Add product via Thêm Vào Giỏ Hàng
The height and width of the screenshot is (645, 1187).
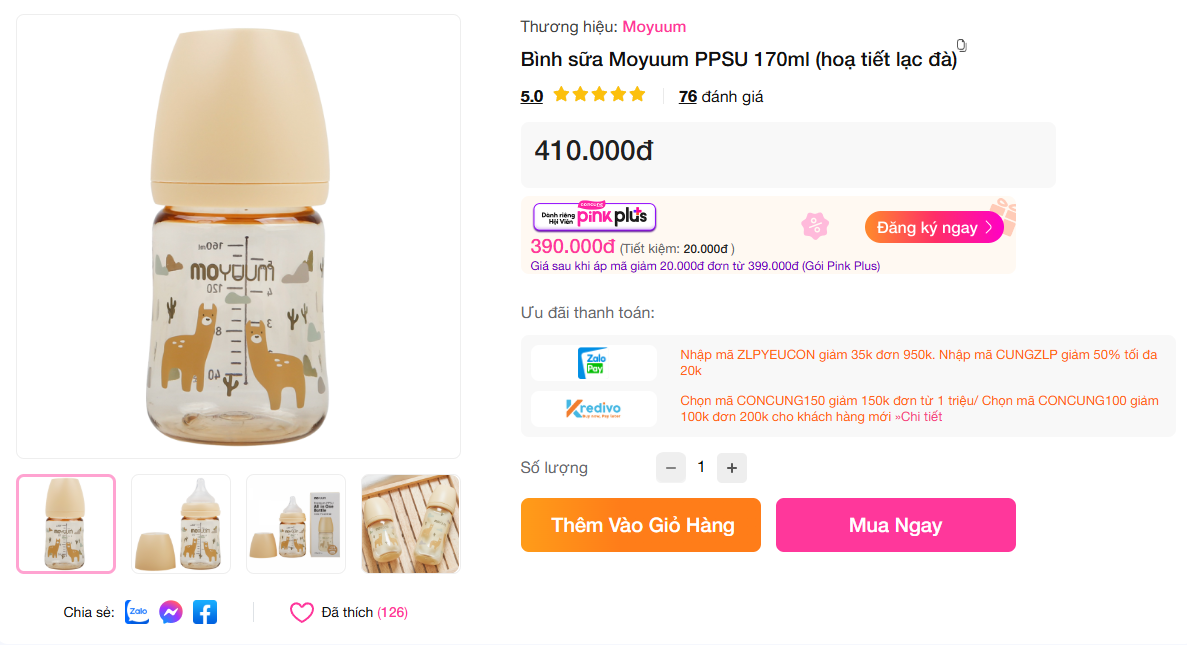coord(640,524)
